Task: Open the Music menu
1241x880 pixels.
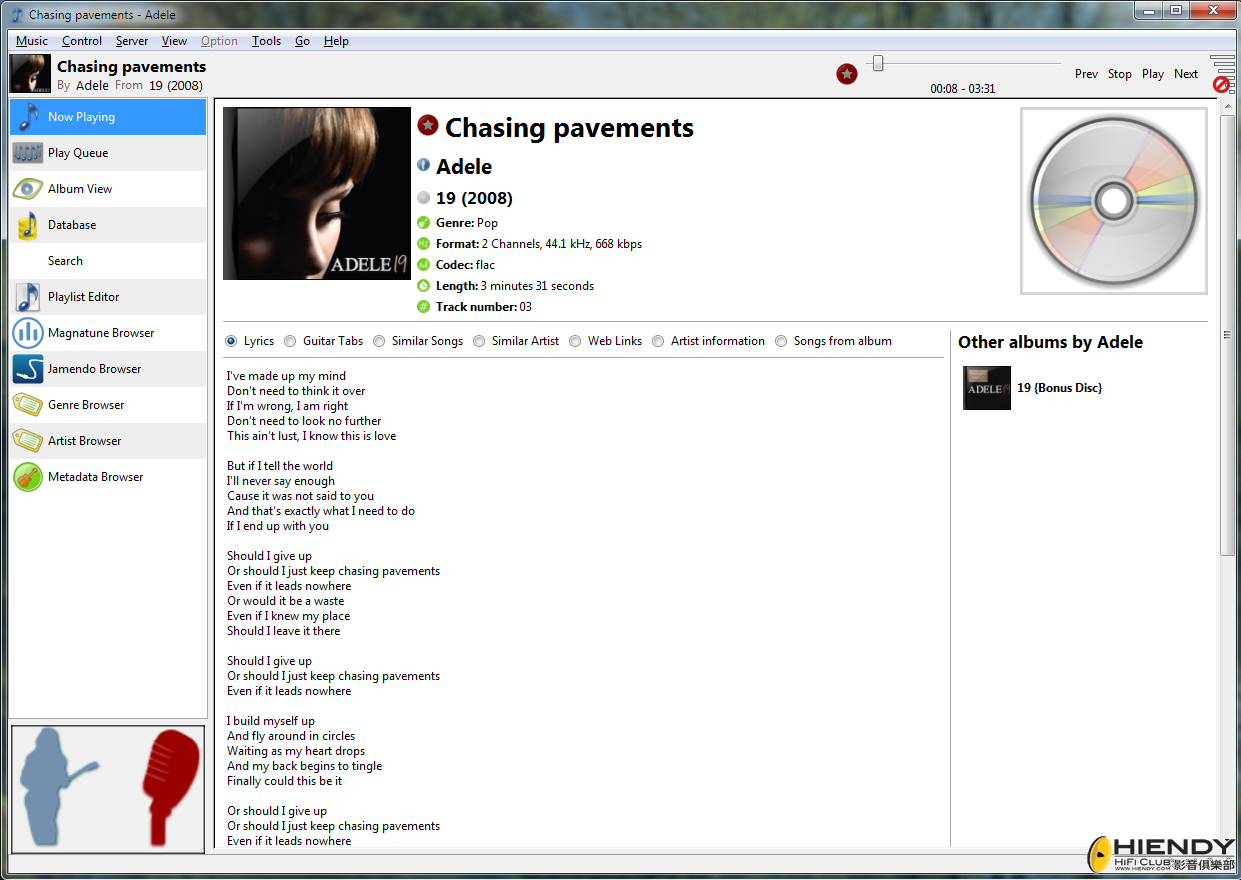Action: (32, 41)
